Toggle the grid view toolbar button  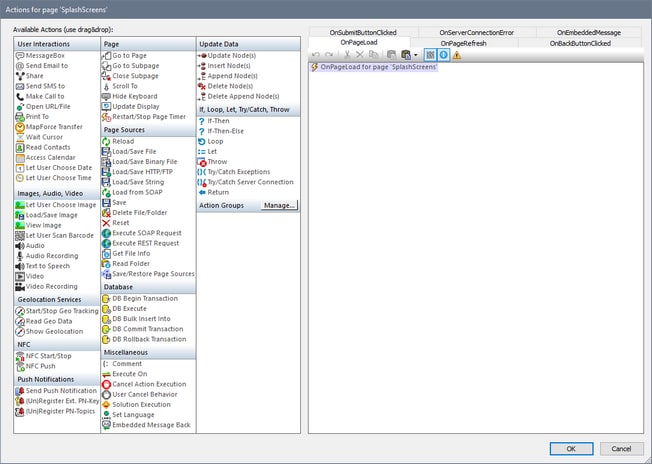tap(430, 55)
